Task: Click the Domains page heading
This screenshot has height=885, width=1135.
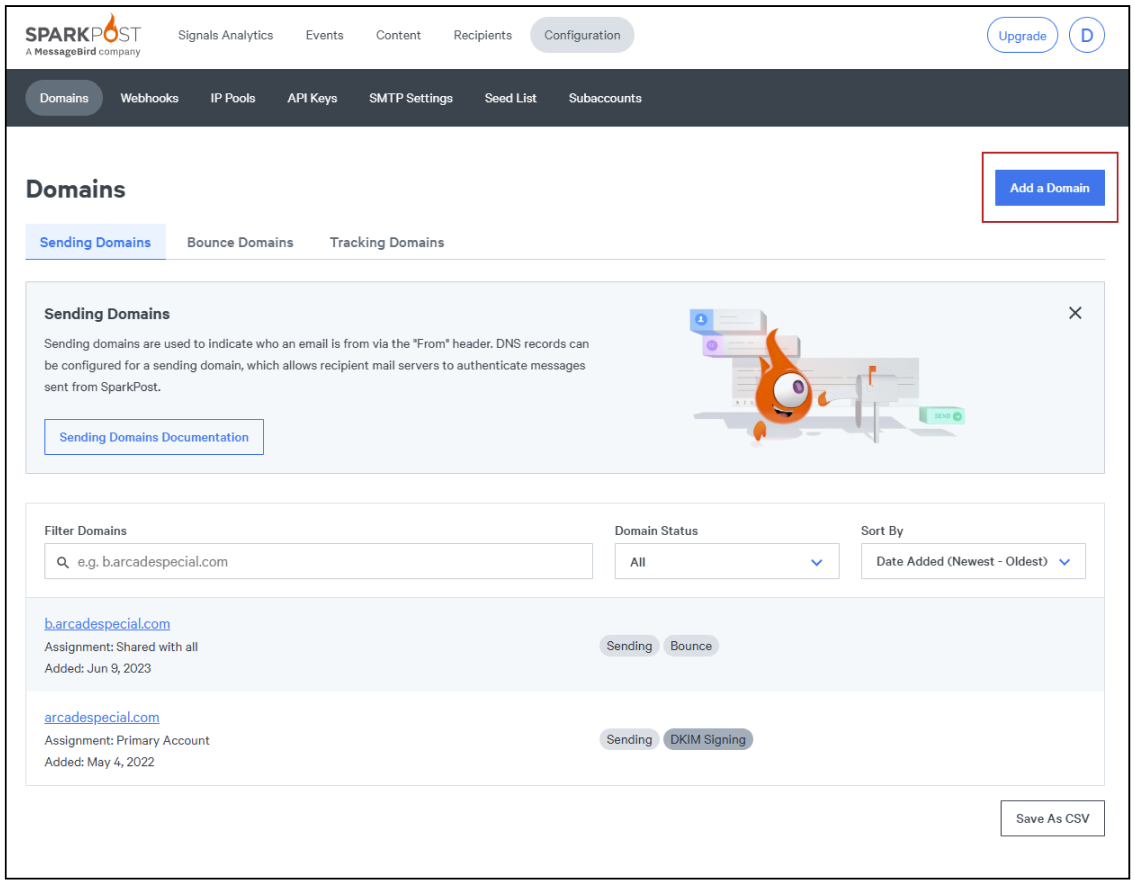Action: click(75, 190)
